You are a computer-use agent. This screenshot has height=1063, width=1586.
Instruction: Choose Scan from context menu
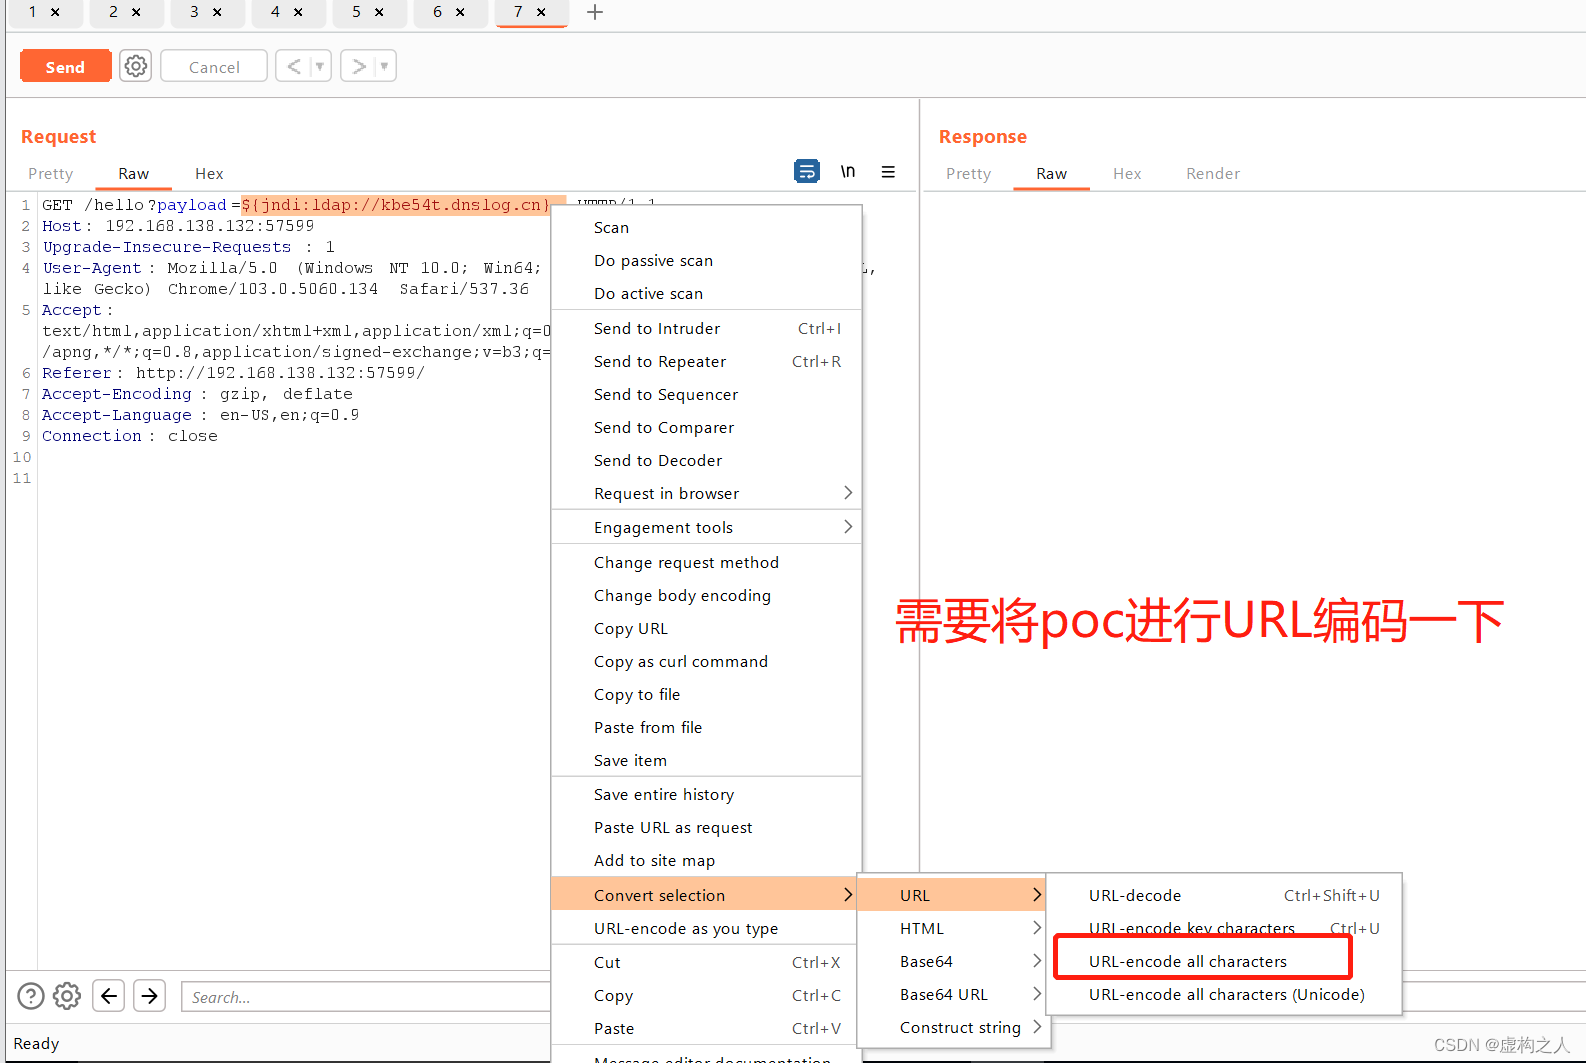706,228
